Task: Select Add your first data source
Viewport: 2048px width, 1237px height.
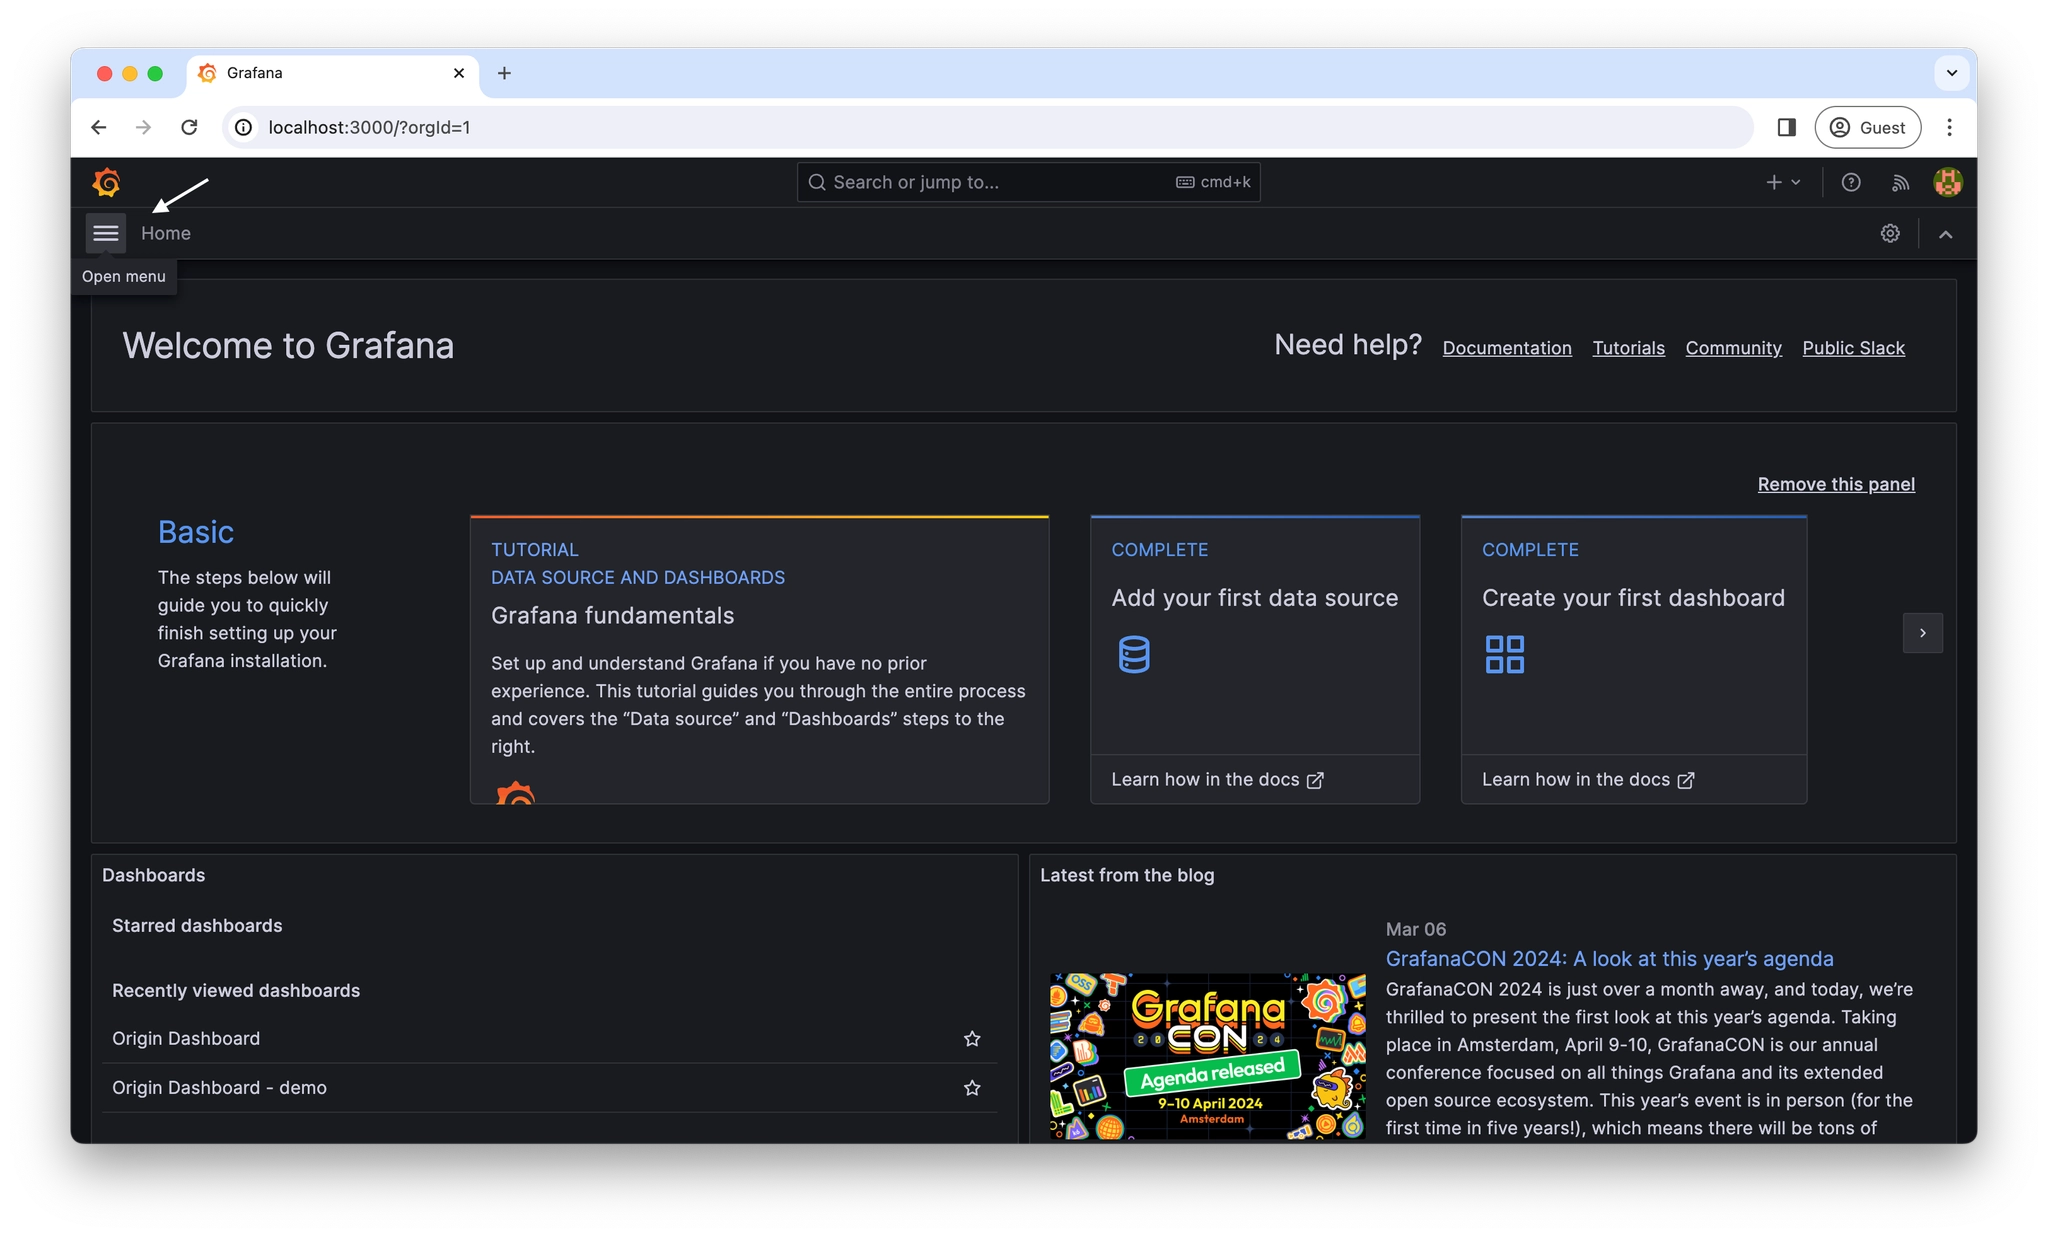Action: coord(1254,597)
